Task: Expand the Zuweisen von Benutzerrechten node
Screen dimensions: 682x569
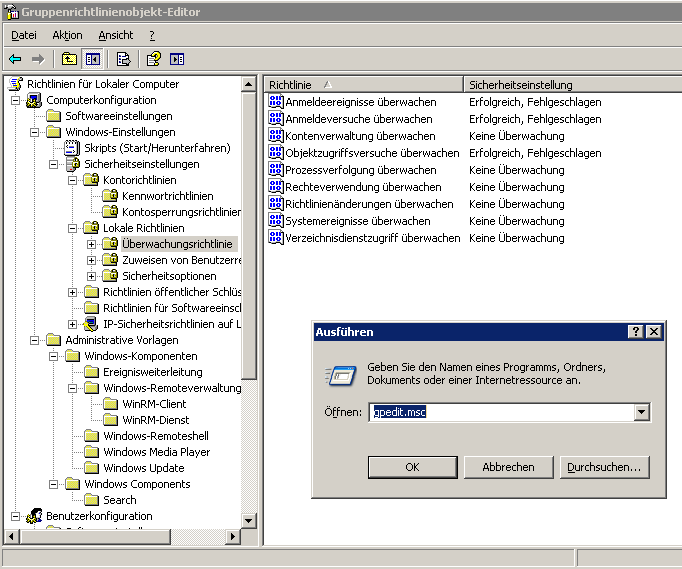Action: tap(91, 261)
